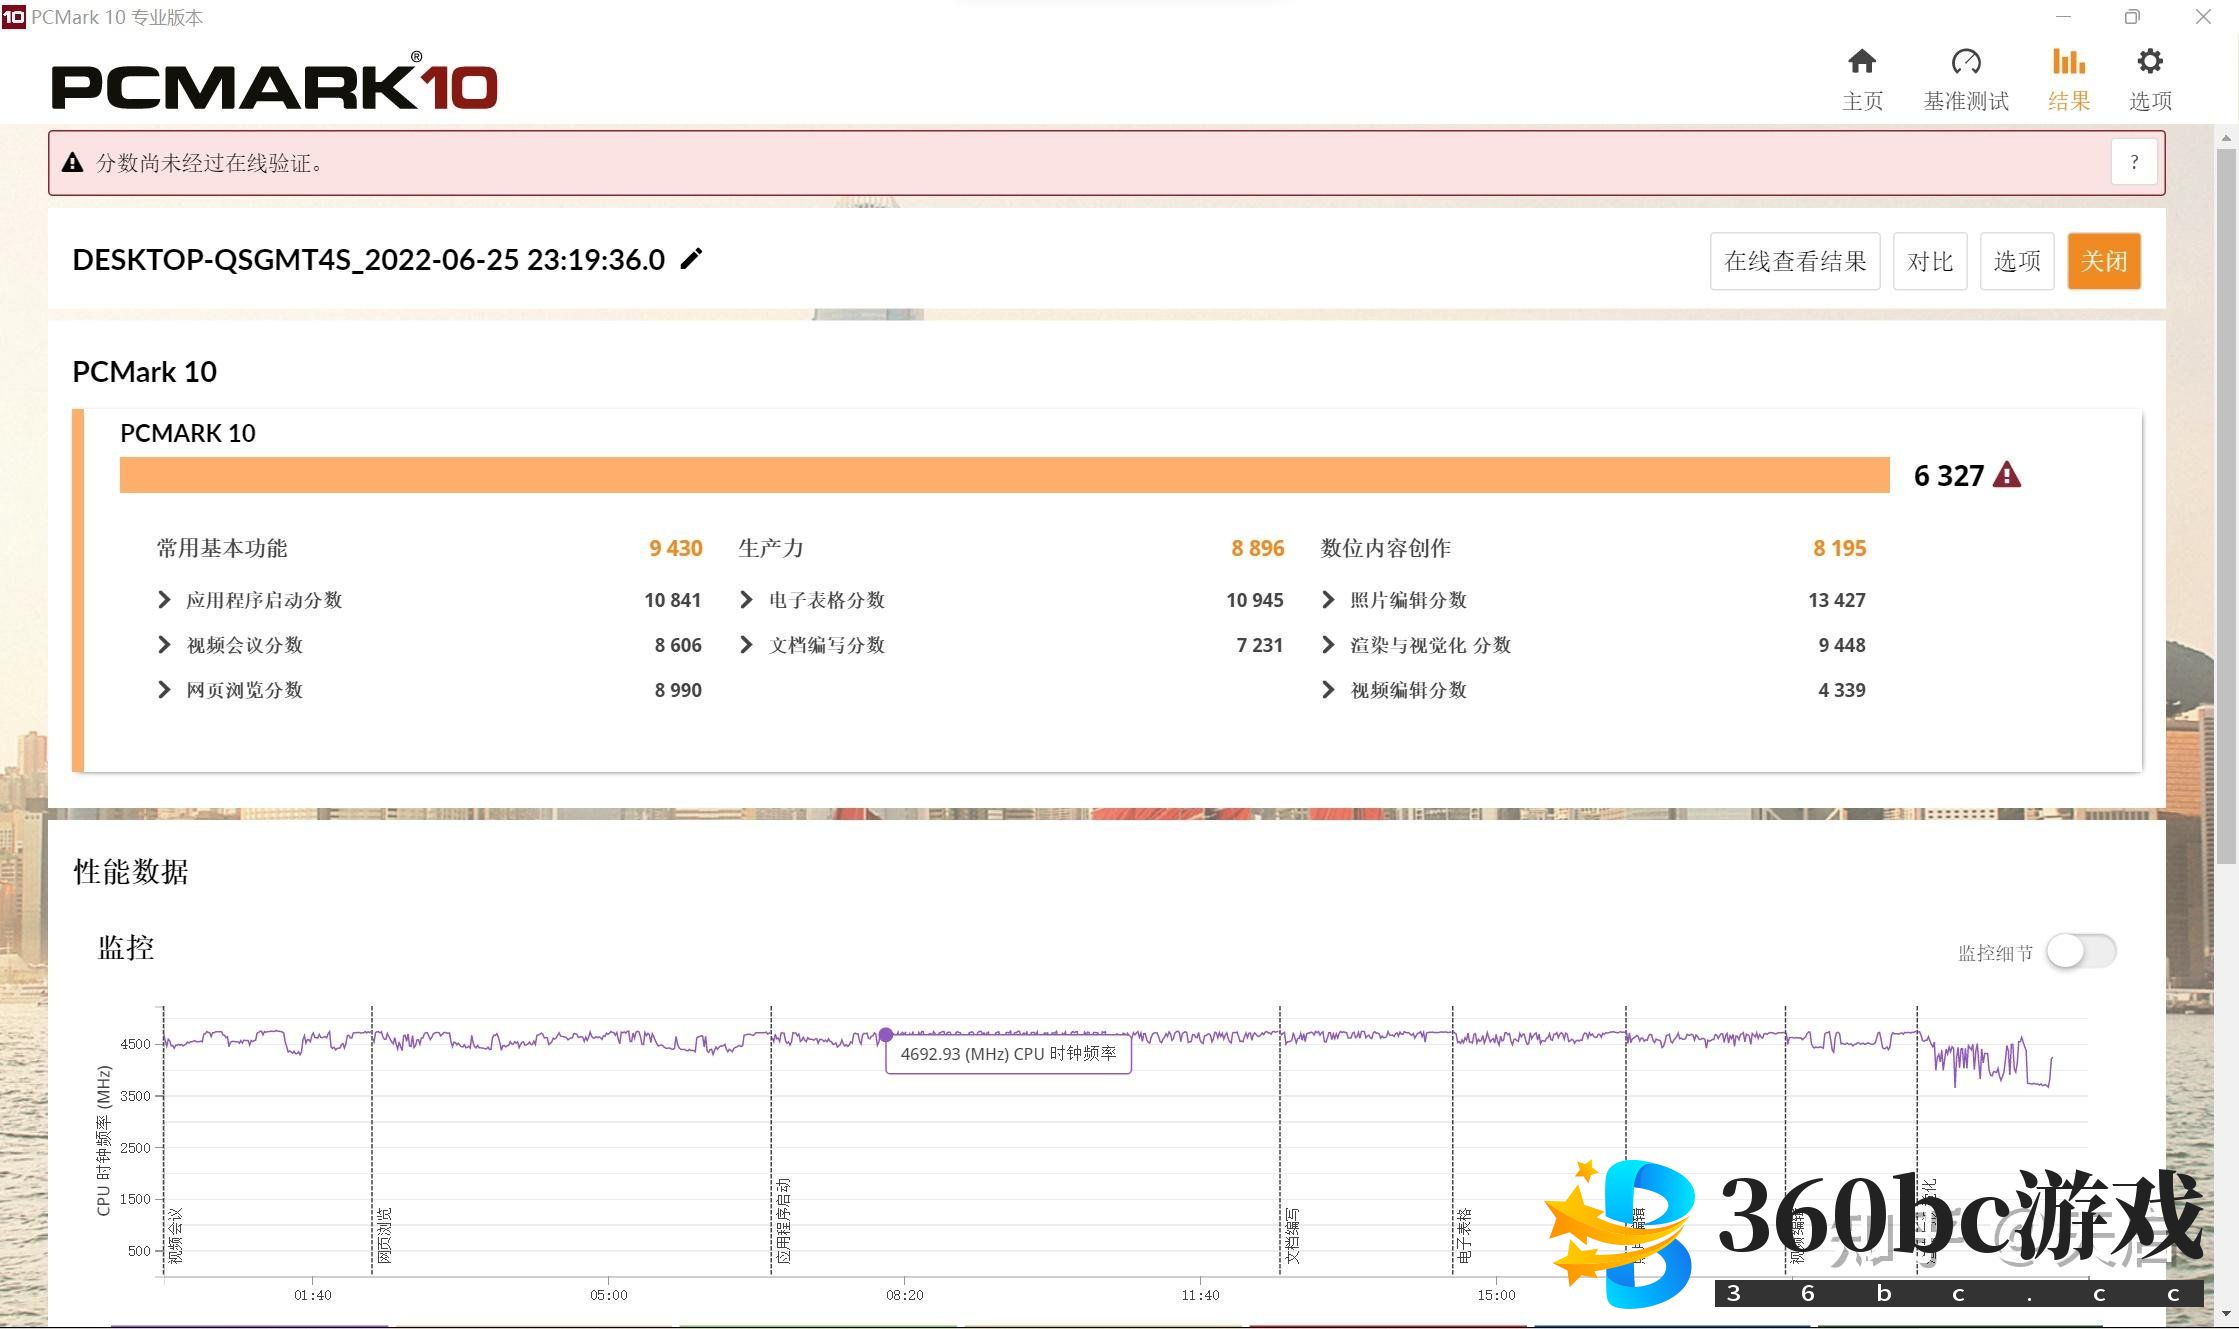Expand the 照片编辑分数 row
The image size is (2239, 1329).
(1328, 600)
